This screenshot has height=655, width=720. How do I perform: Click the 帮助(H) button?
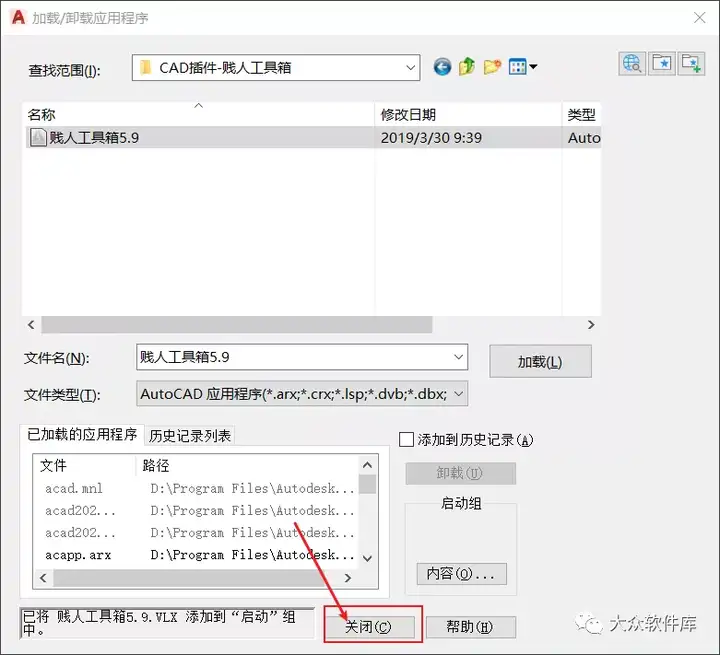470,627
